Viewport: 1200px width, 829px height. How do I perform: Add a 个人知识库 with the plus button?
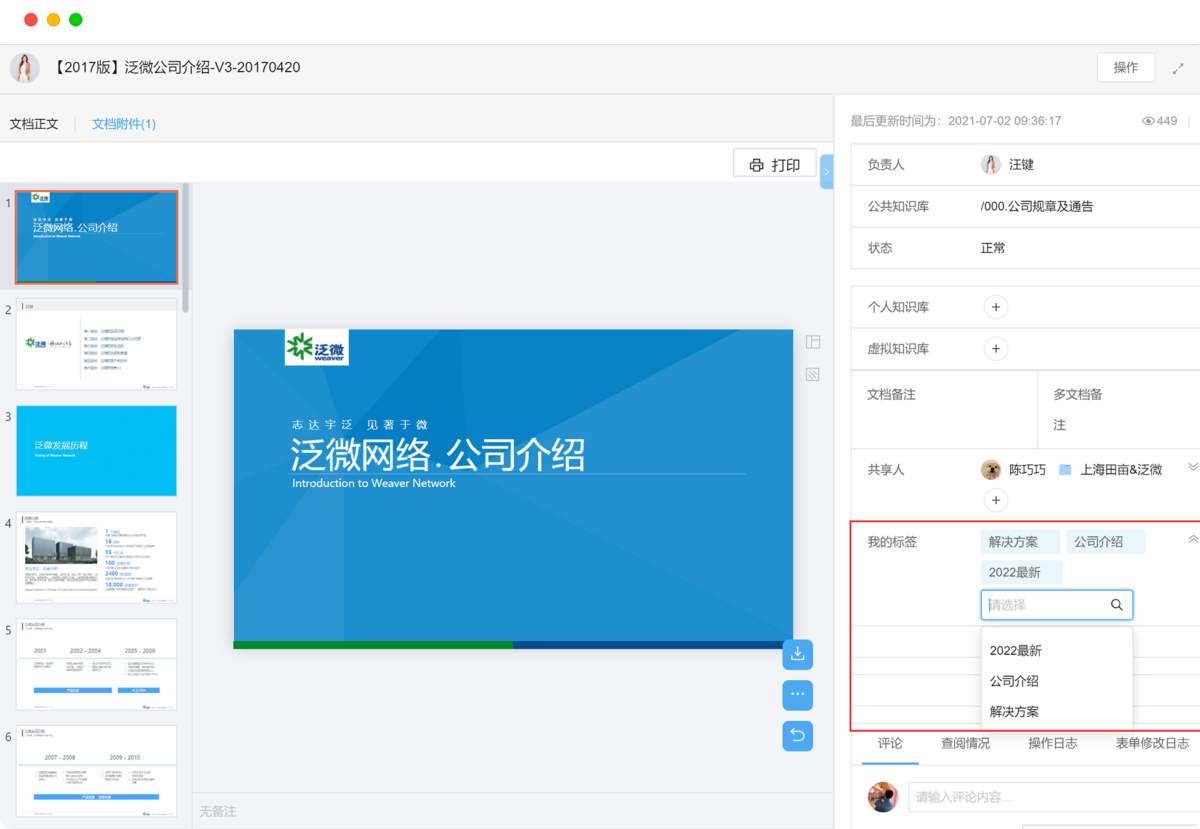click(995, 307)
